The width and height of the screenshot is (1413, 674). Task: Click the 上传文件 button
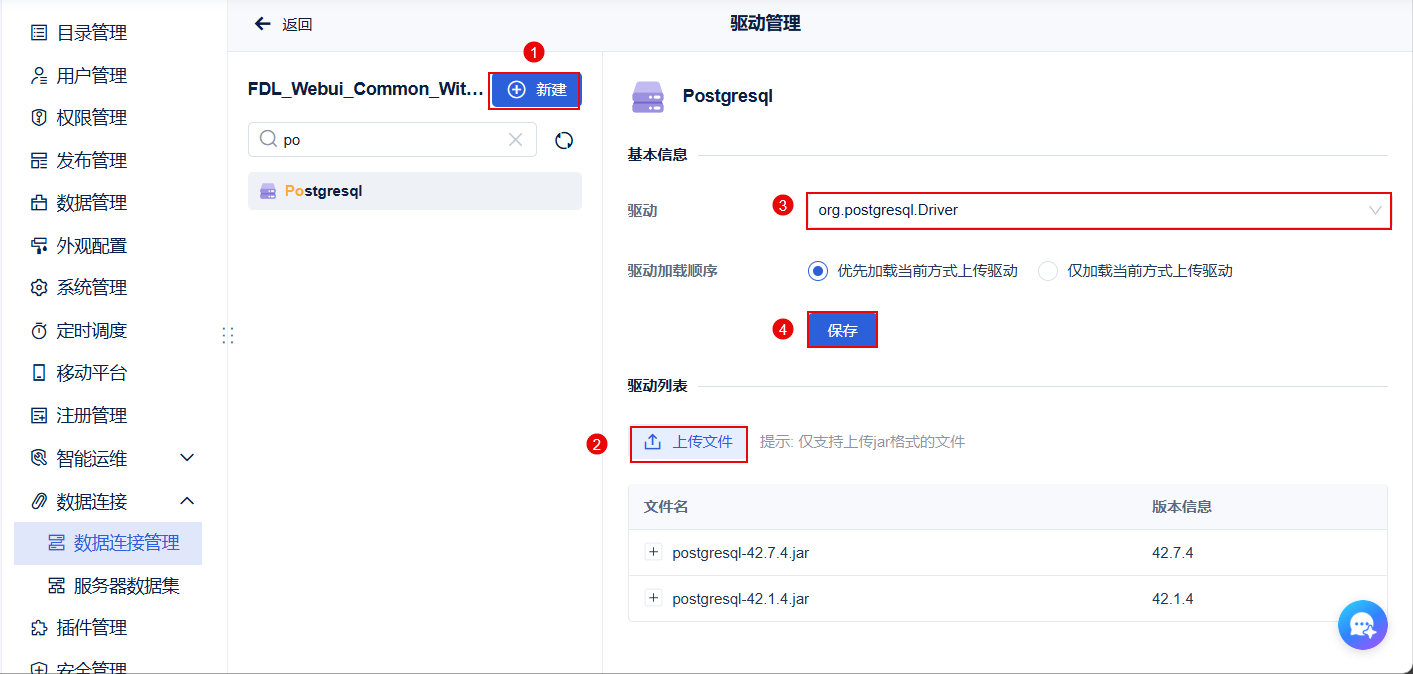point(689,442)
